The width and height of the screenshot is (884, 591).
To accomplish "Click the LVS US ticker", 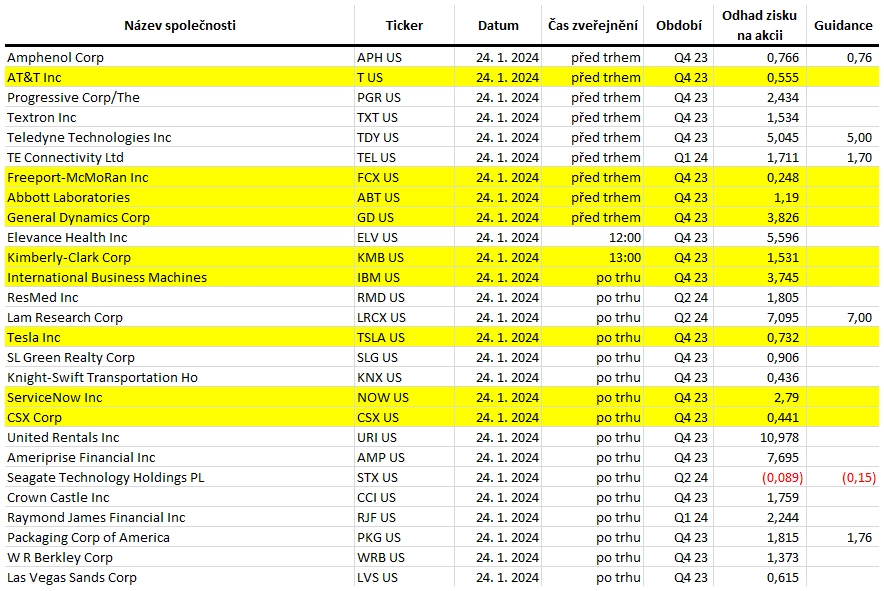I will point(377,578).
